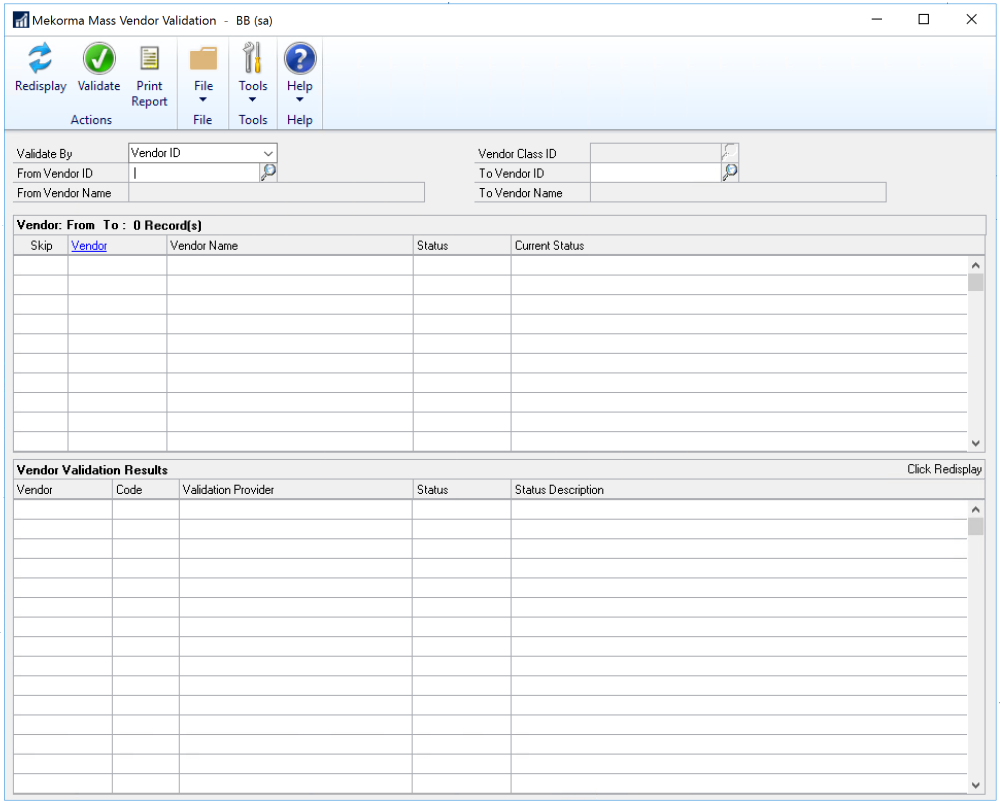Open the Help question mark icon
This screenshot has height=802, width=1000.
point(300,59)
